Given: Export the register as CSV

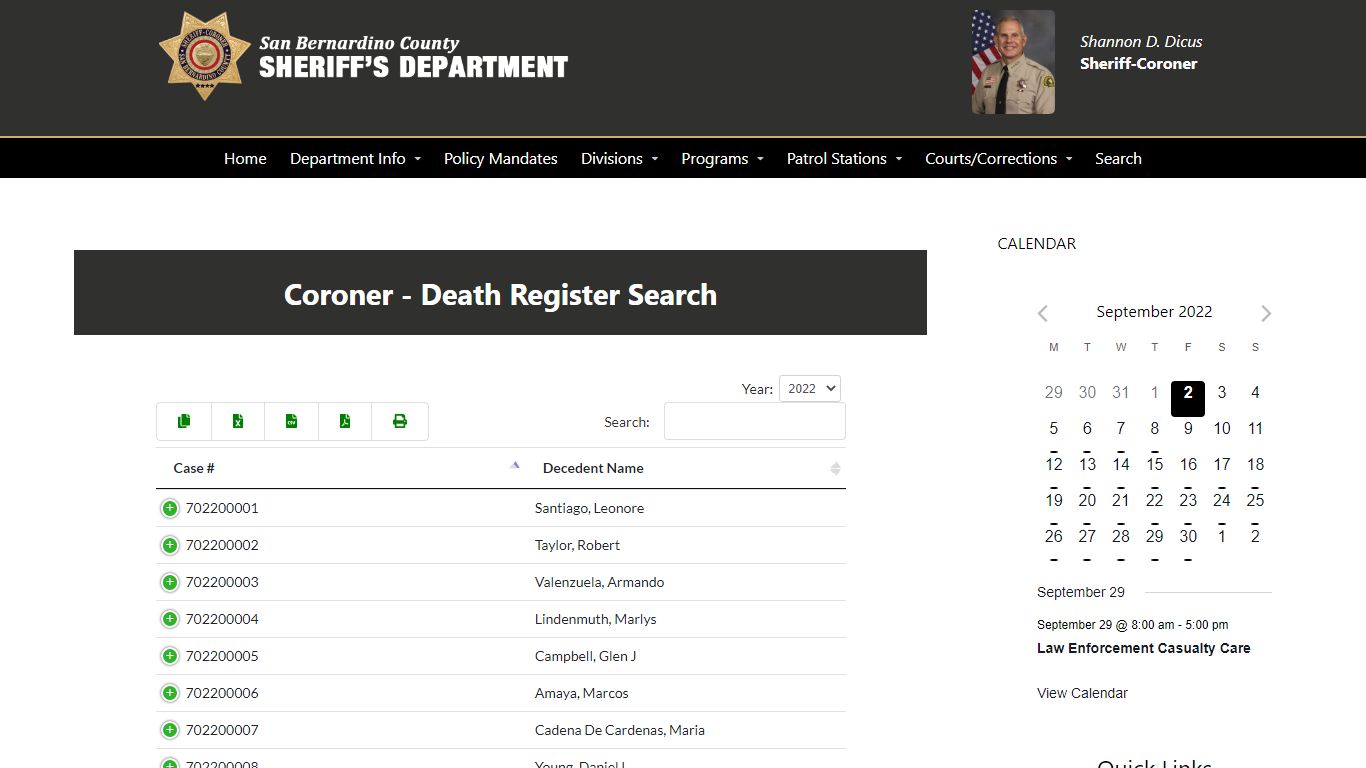Looking at the screenshot, I should point(291,421).
